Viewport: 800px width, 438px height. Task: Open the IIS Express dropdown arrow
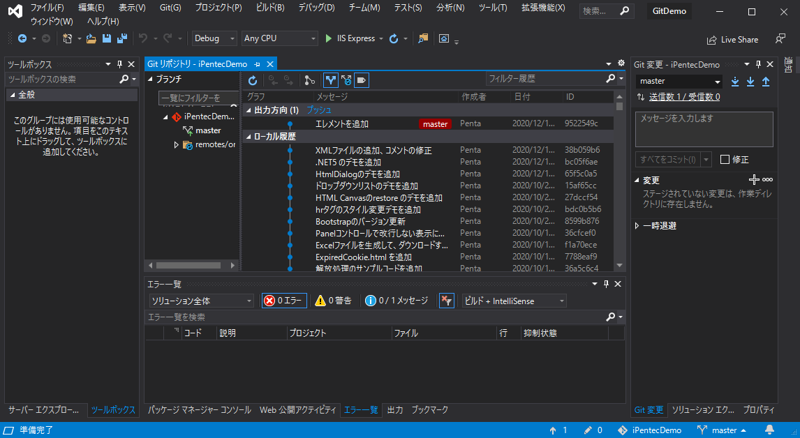[381, 39]
